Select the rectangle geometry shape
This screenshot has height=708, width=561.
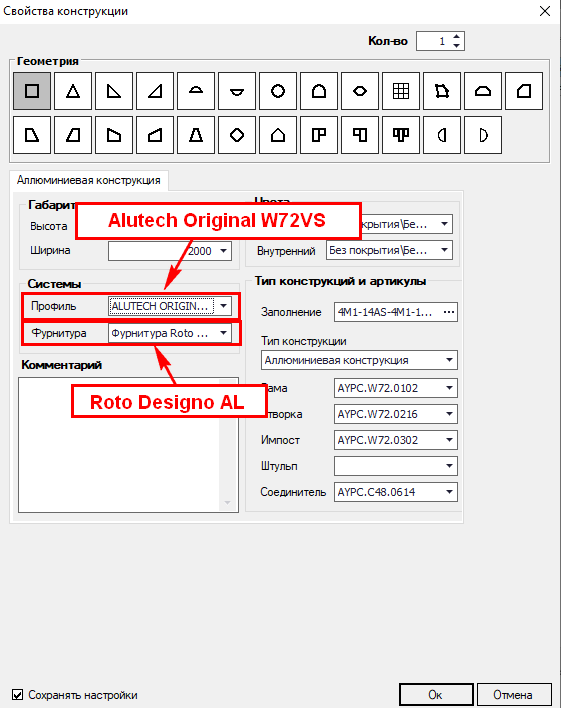[32, 91]
